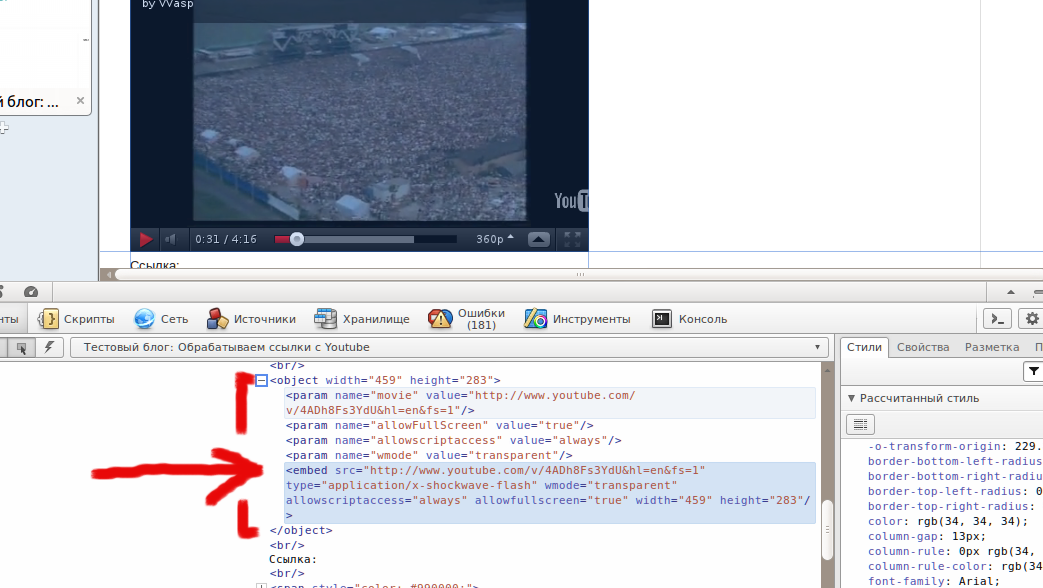Click the 0:31 / 4:16 time display
This screenshot has height=588, width=1043.
226,239
